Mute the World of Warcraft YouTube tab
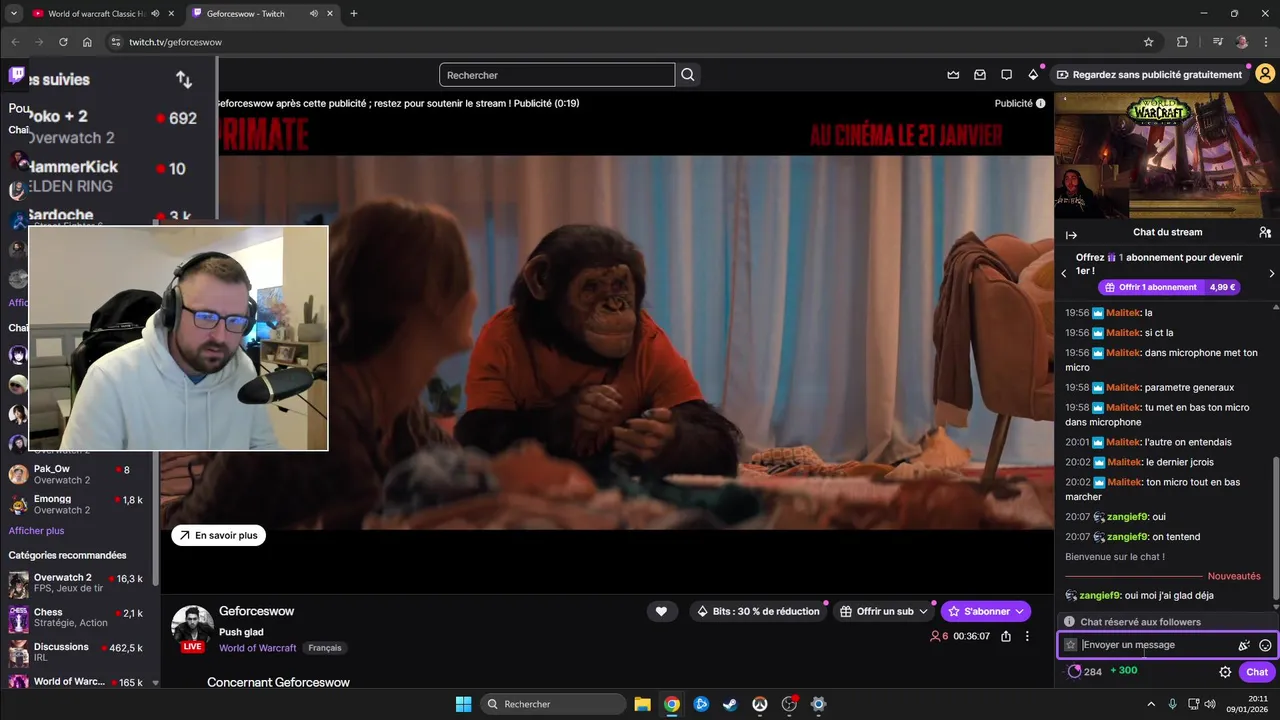The image size is (1280, 720). [155, 14]
